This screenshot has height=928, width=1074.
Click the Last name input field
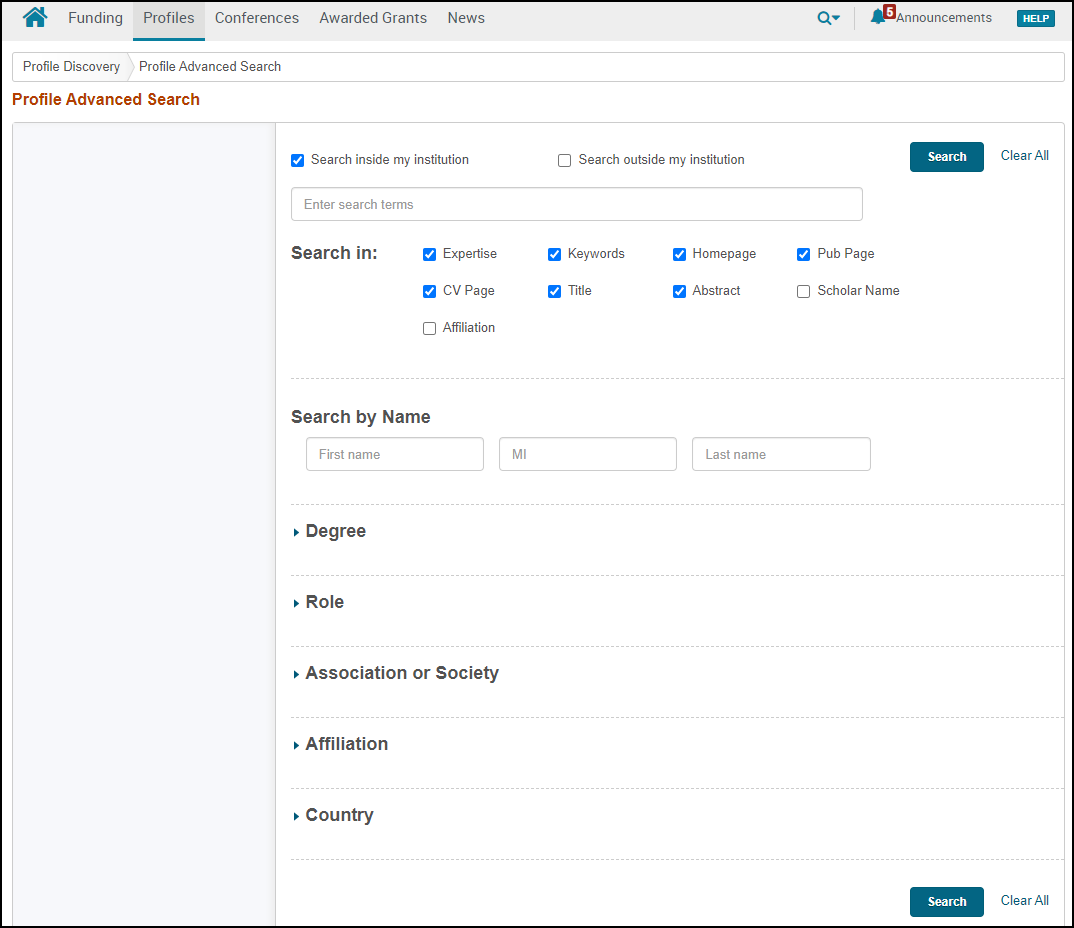(x=780, y=454)
